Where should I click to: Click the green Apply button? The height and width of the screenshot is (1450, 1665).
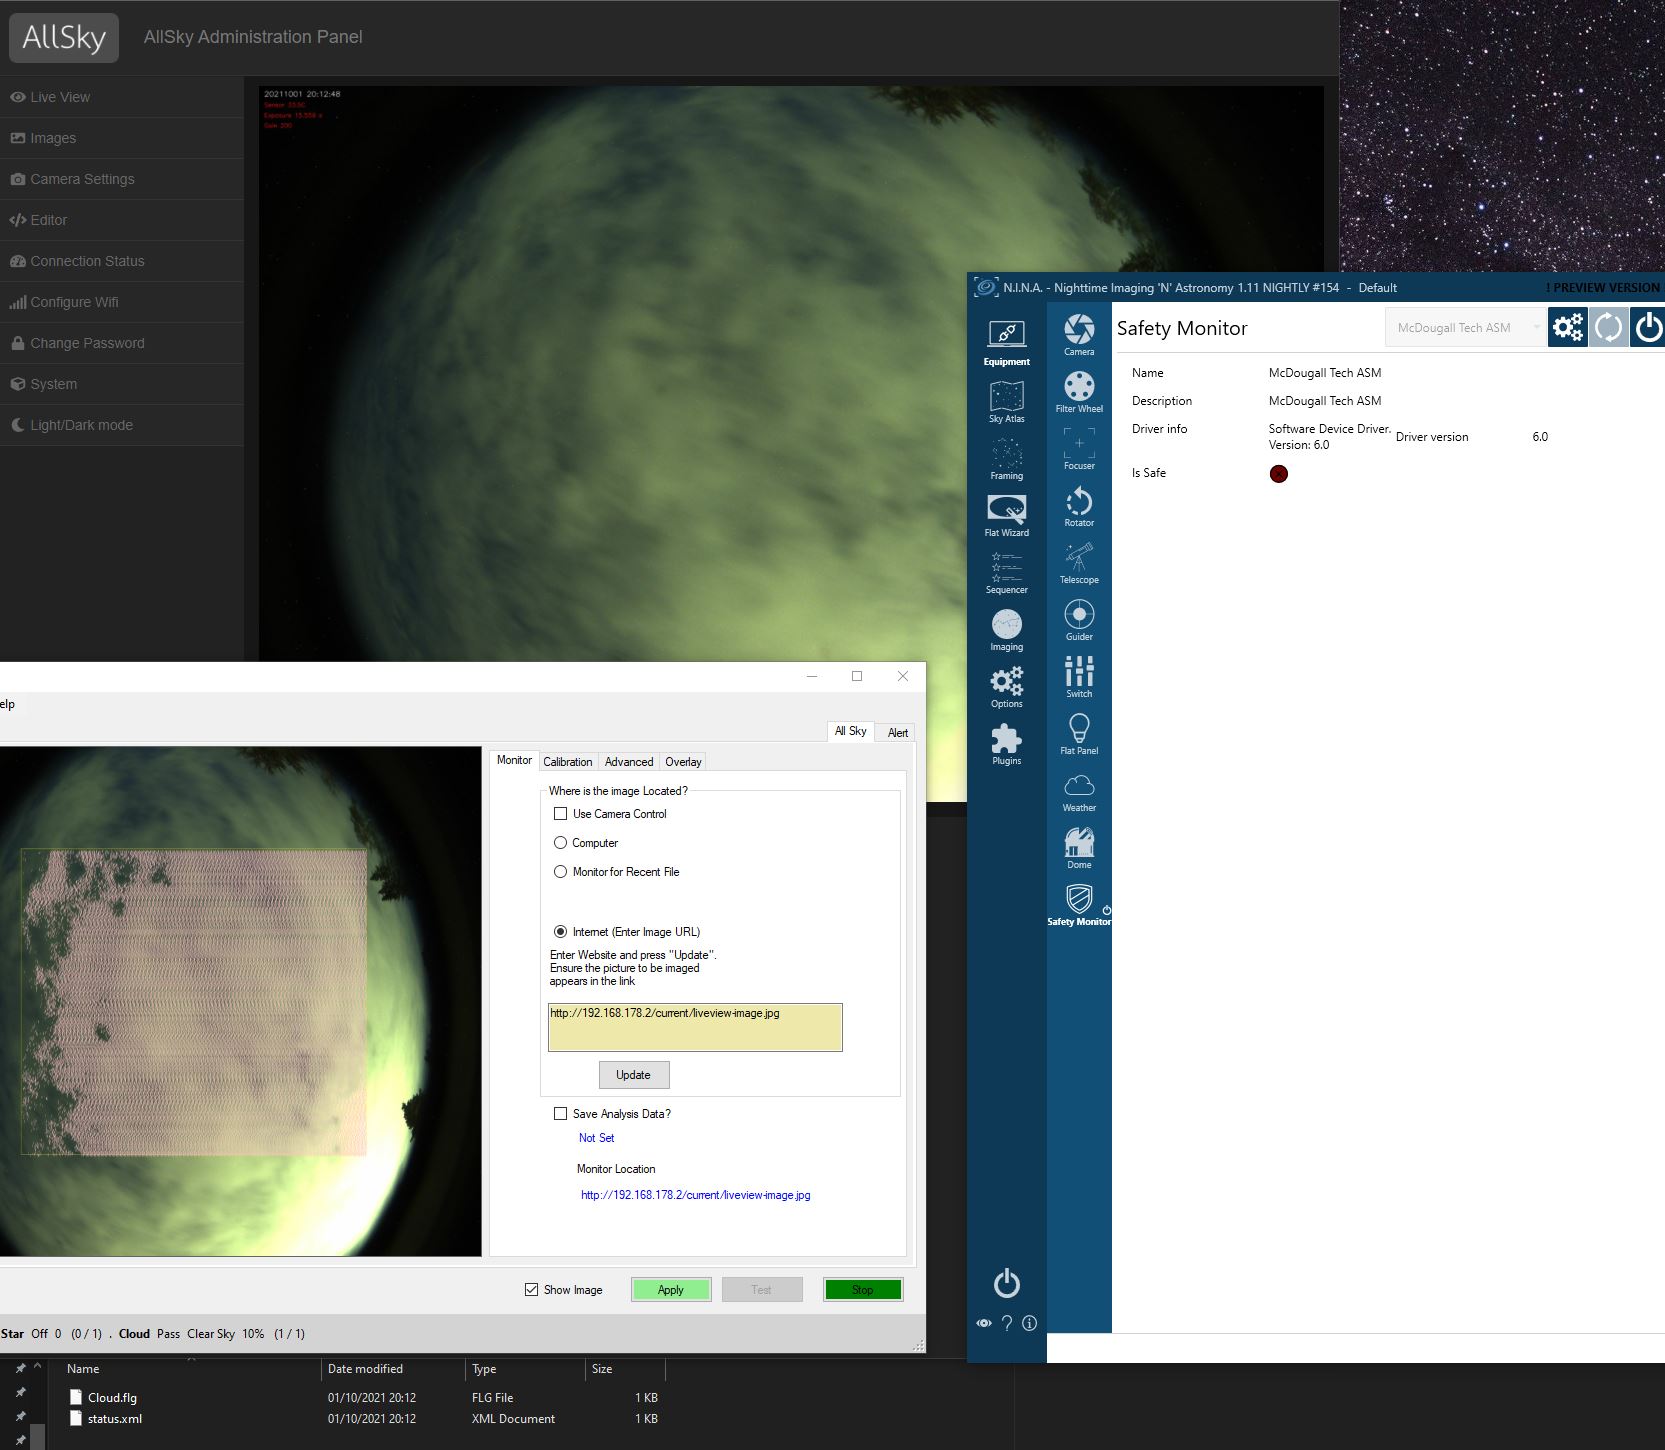[671, 1290]
